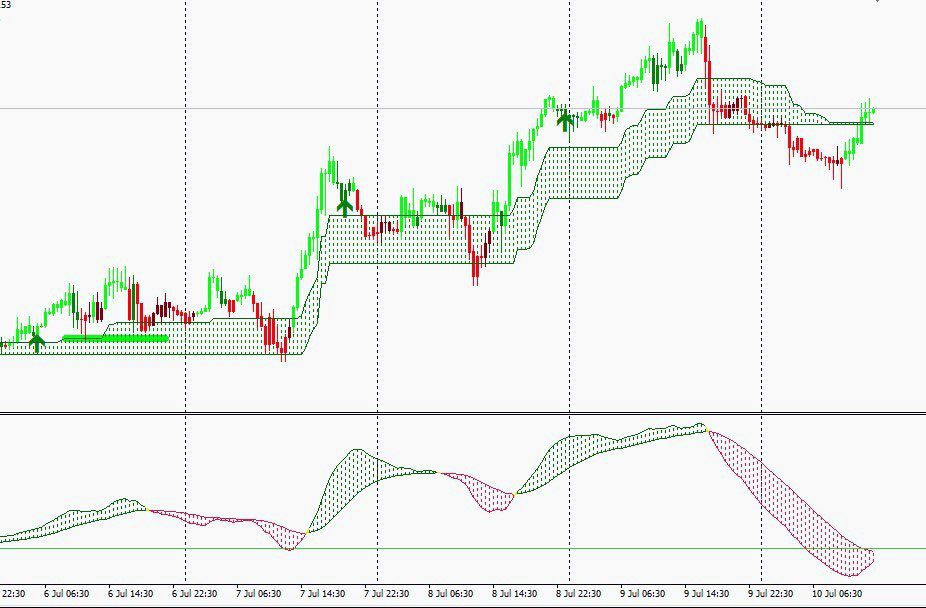This screenshot has width=926, height=608.
Task: Select the green buy arrow near 6 Jul 06:30
Action: (36, 343)
